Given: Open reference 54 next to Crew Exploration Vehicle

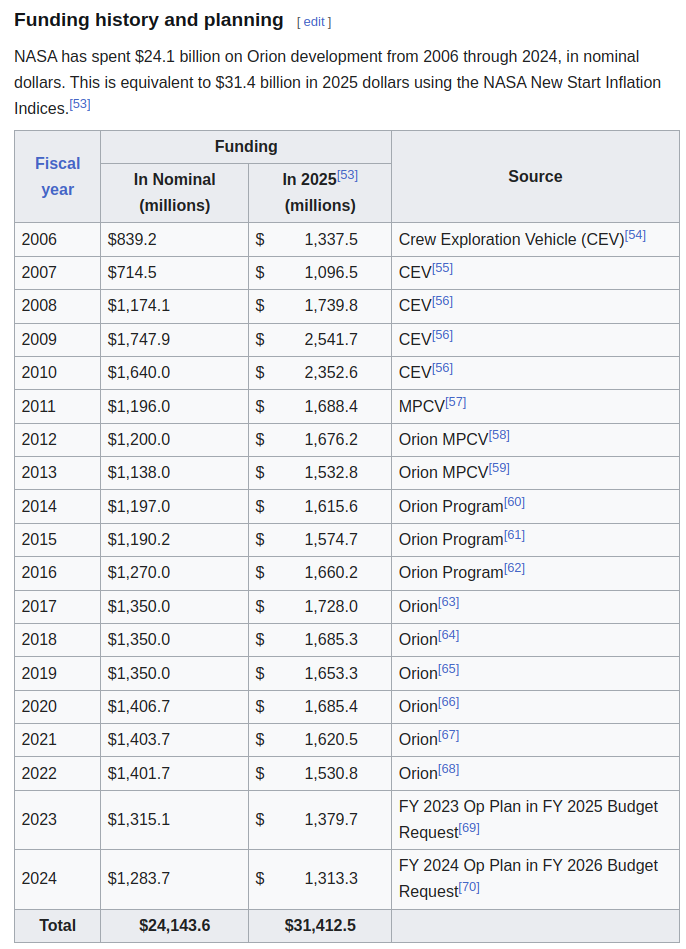Looking at the screenshot, I should [635, 235].
